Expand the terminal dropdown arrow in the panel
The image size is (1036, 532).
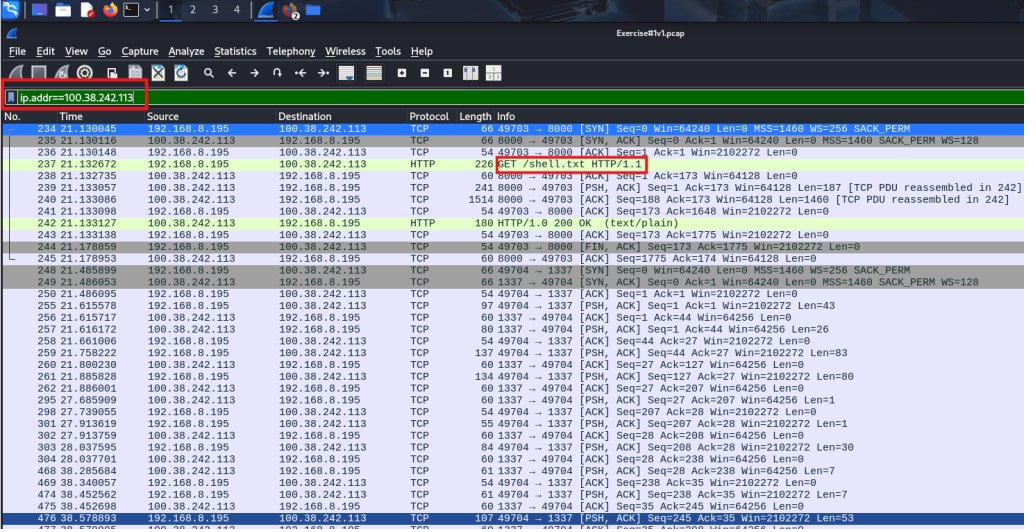coord(147,10)
